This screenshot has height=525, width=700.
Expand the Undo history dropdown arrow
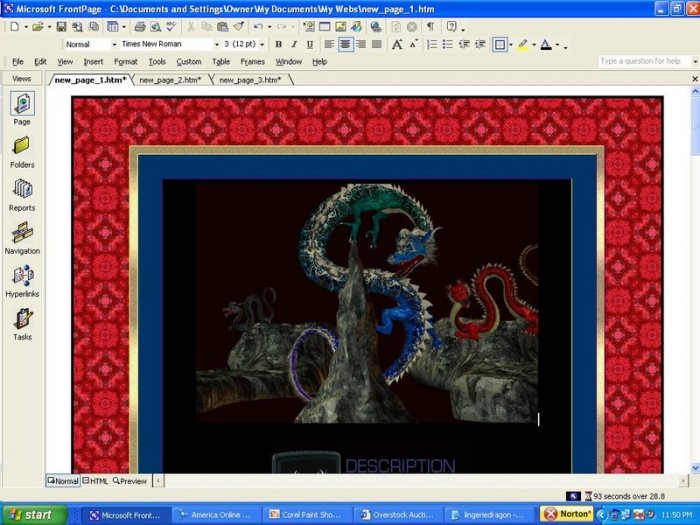(269, 27)
